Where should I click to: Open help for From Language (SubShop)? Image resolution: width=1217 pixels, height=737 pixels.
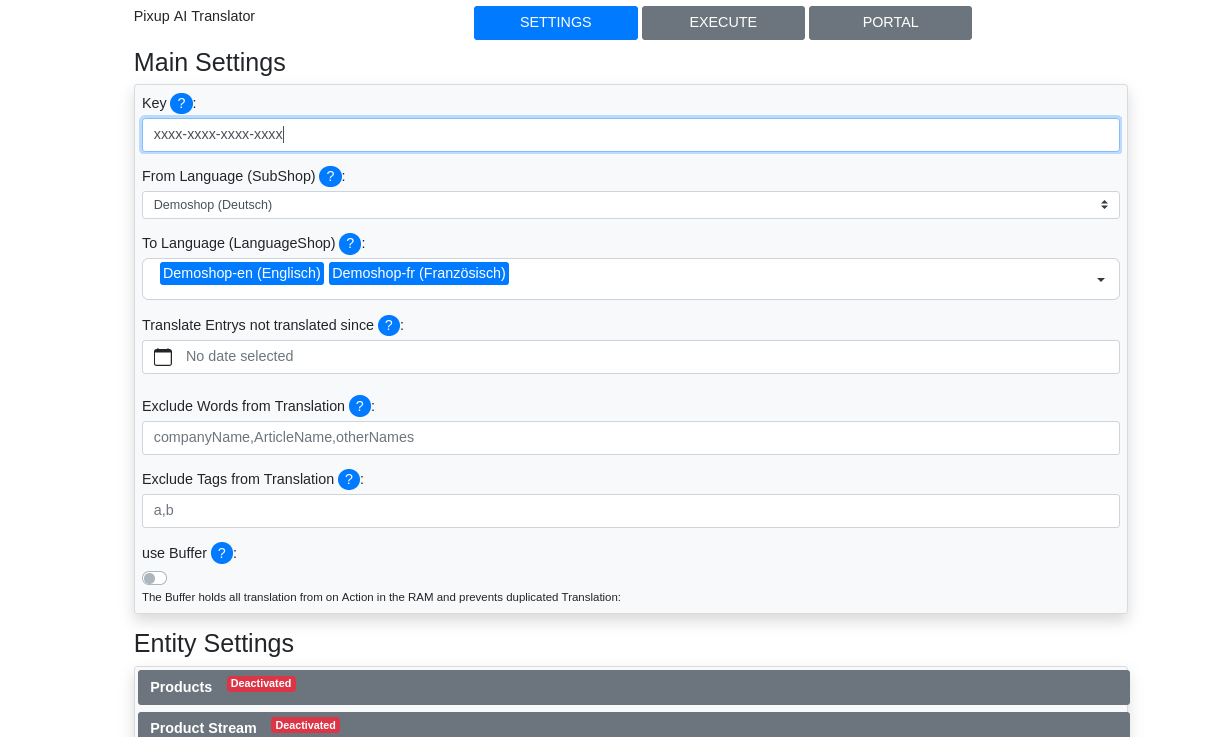coord(330,176)
